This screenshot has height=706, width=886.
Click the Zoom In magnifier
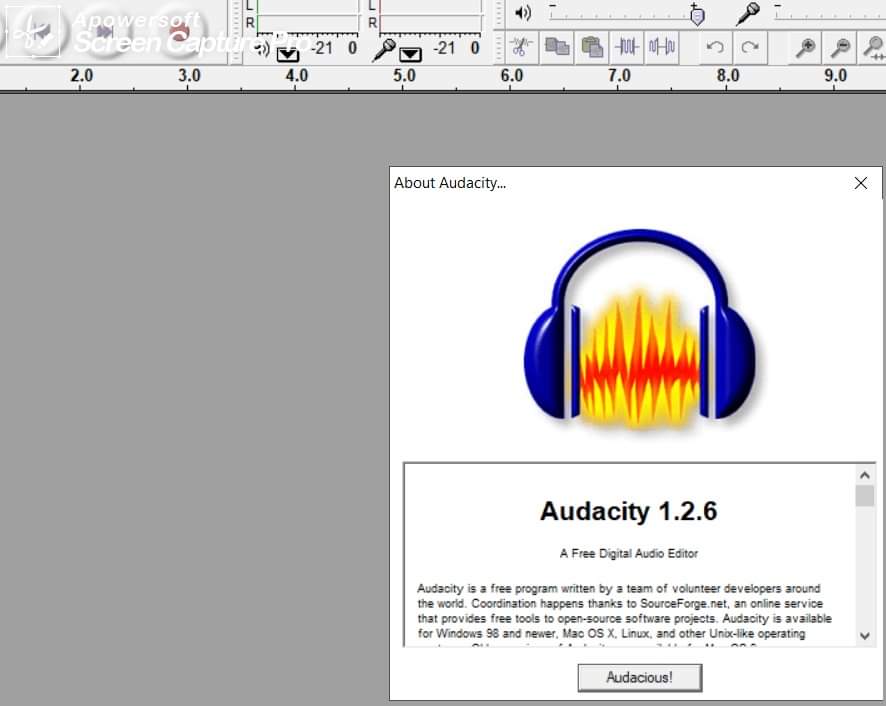coord(805,47)
